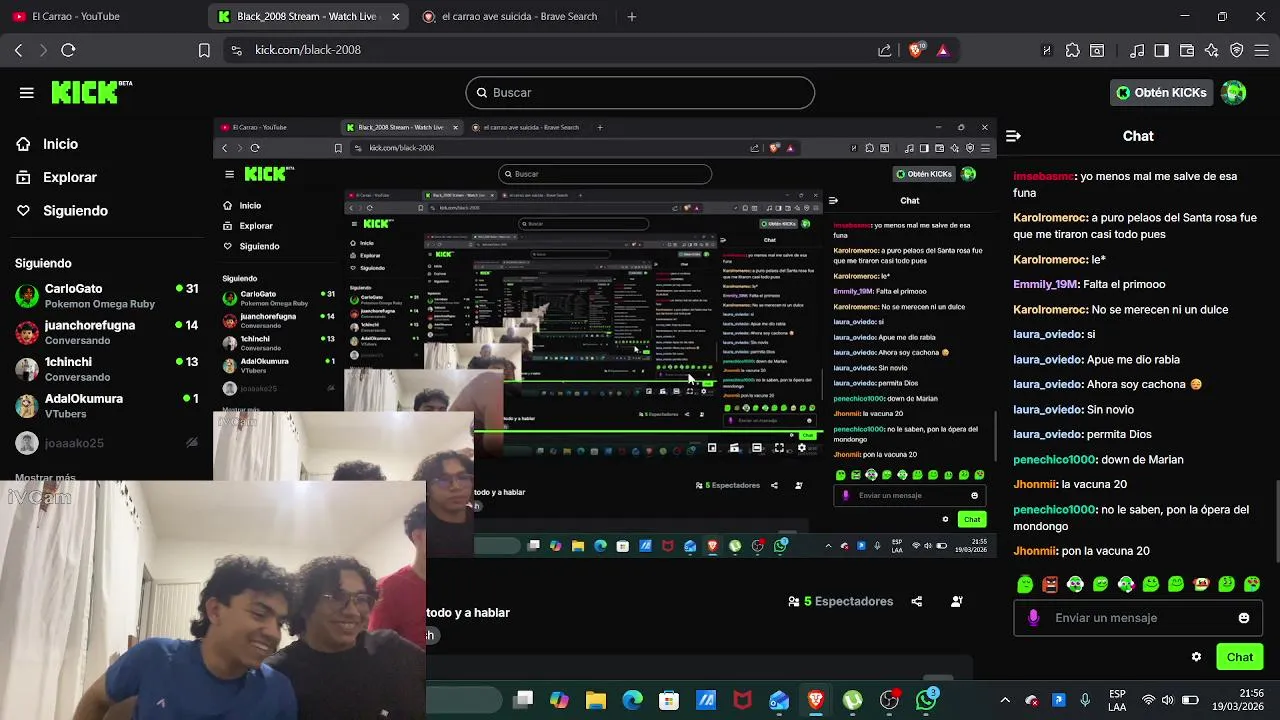The width and height of the screenshot is (1280, 720).
Task: Open File Explorer from the taskbar
Action: click(x=595, y=701)
